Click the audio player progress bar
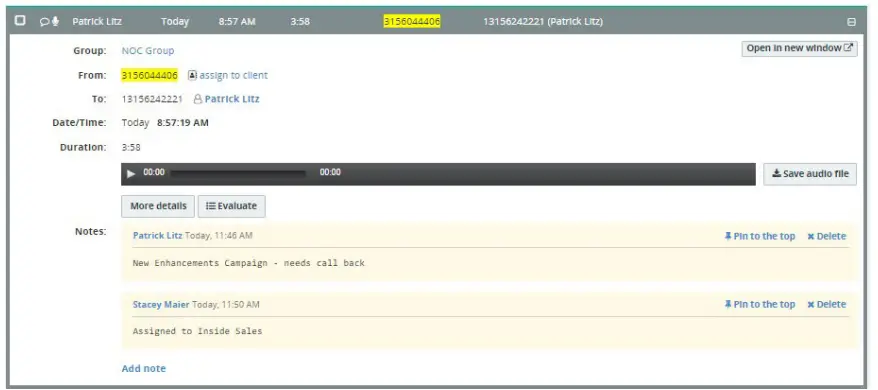Viewport: 878px width, 390px height. pyautogui.click(x=239, y=173)
